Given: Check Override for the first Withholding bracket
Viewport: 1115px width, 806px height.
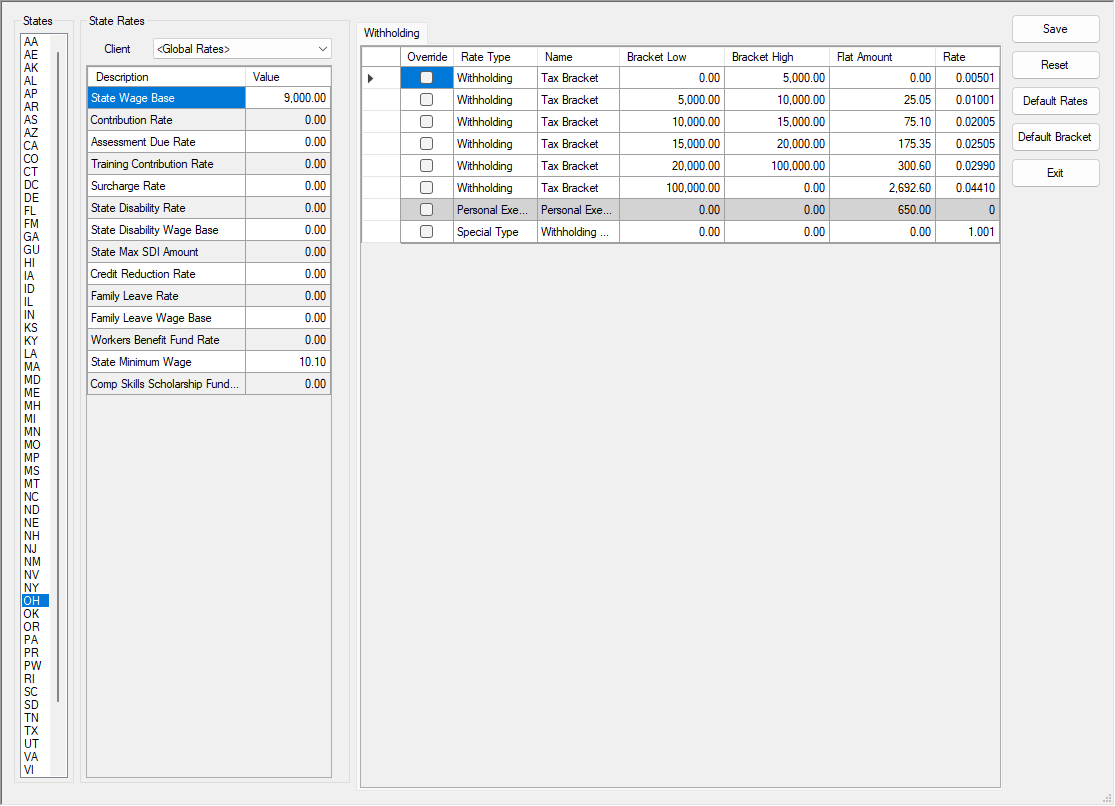Looking at the screenshot, I should (427, 77).
